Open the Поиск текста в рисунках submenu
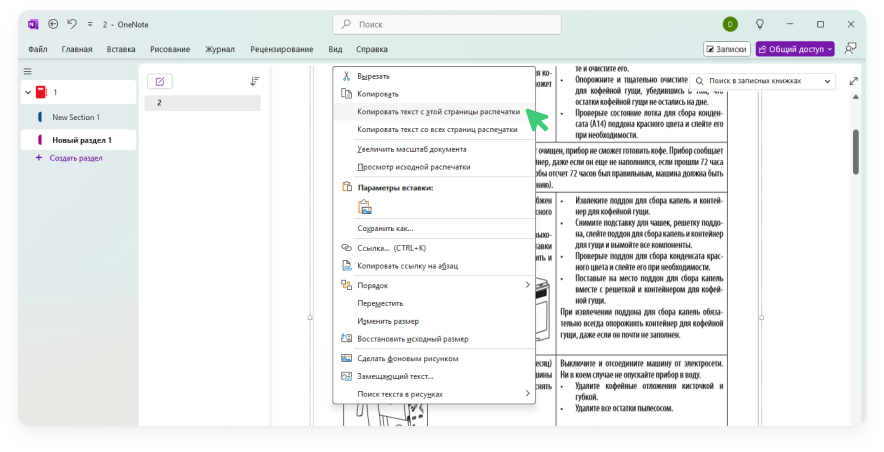Screen dimensions: 884x452 (434, 394)
